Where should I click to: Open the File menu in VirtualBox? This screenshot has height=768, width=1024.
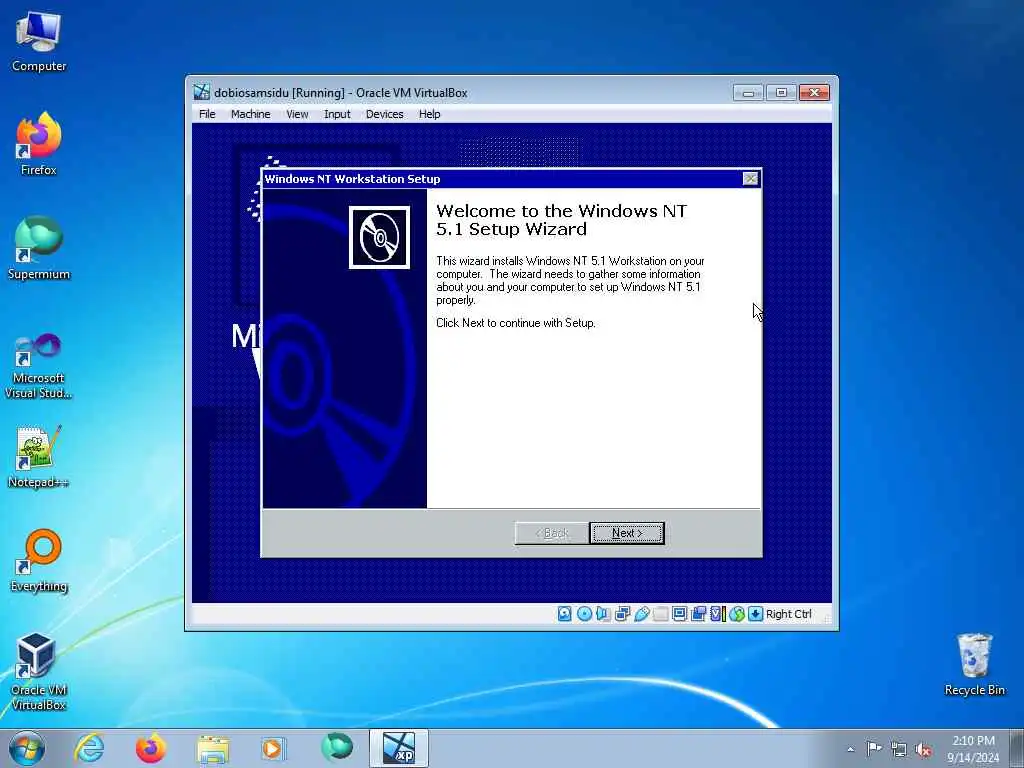(207, 114)
